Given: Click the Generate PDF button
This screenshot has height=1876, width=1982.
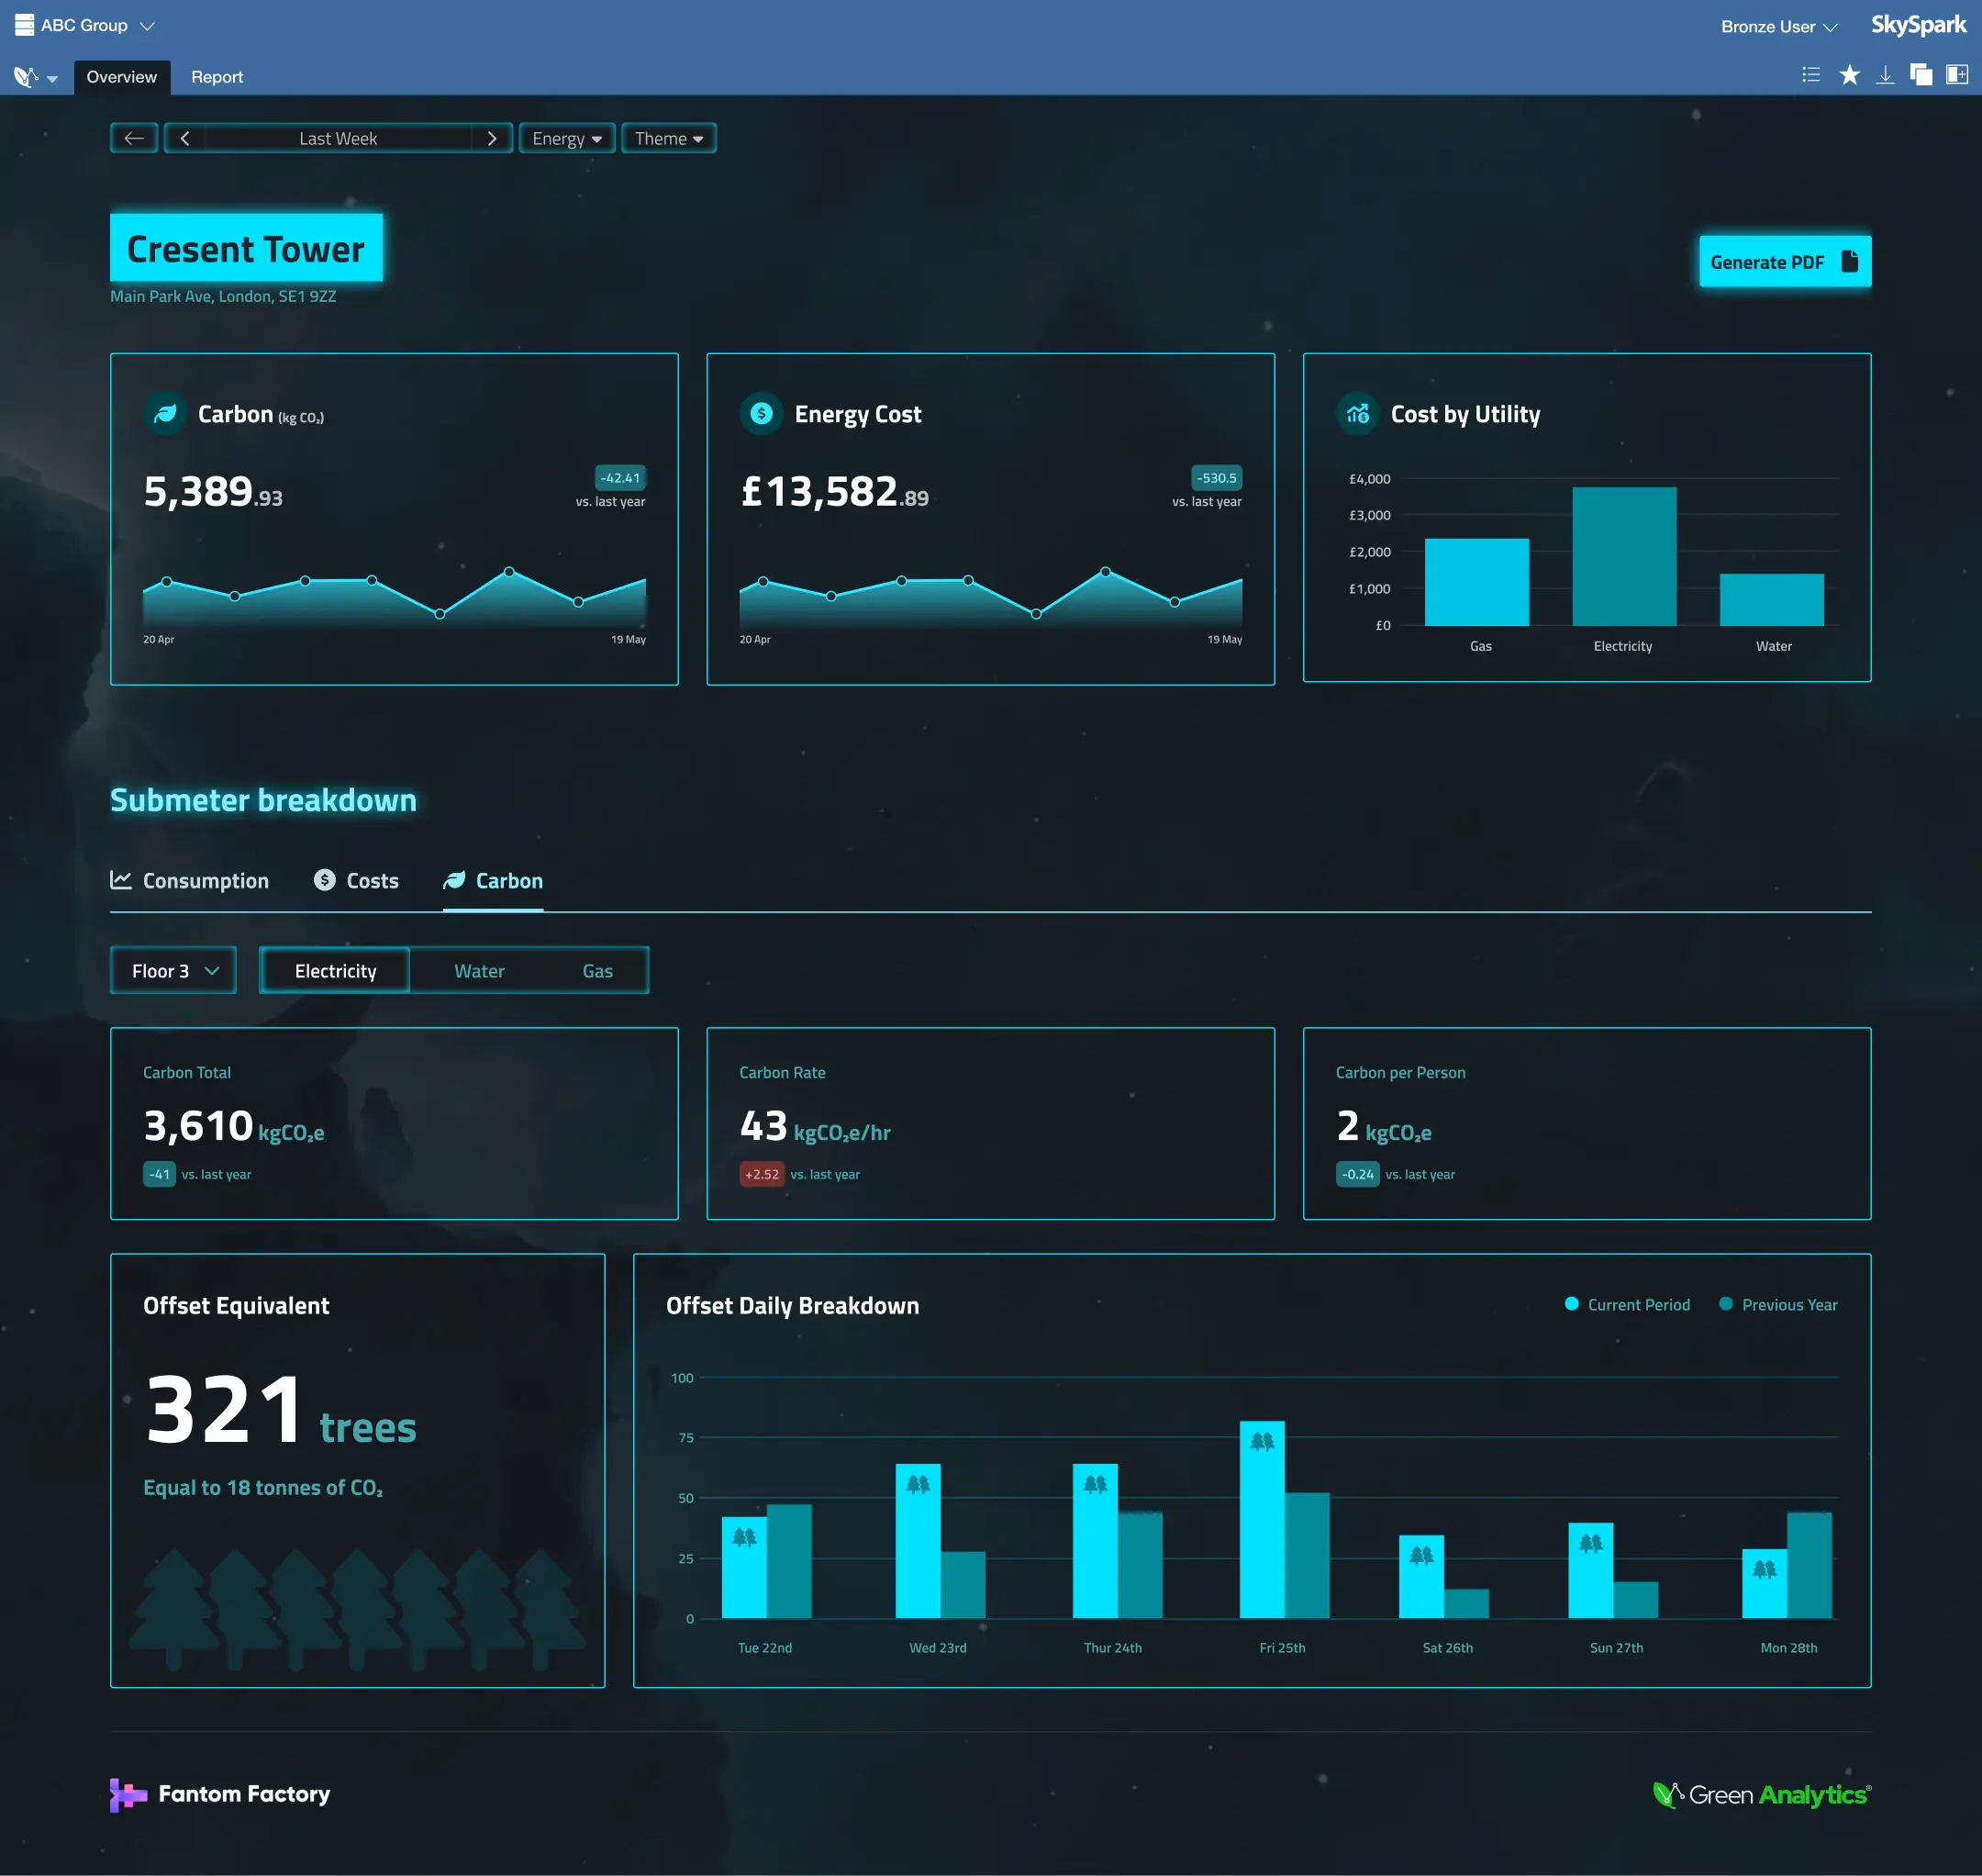Looking at the screenshot, I should 1784,262.
